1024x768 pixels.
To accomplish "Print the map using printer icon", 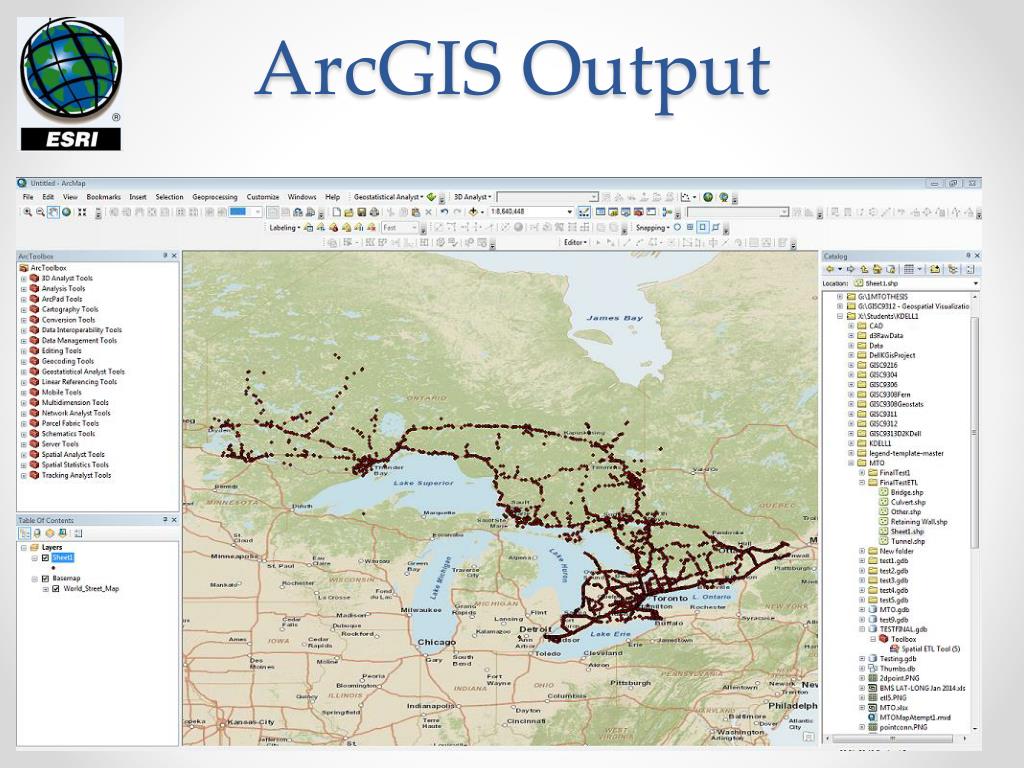I will pyautogui.click(x=374, y=212).
